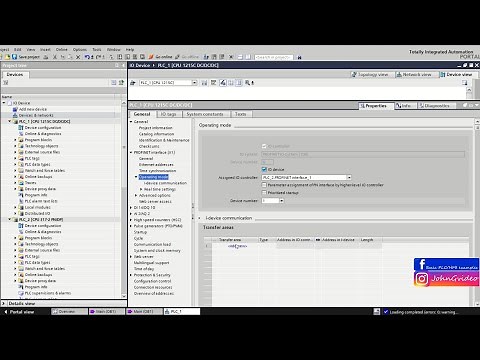Click the add new transfer area cell
Screen dimensions: 480x360
tap(237, 246)
